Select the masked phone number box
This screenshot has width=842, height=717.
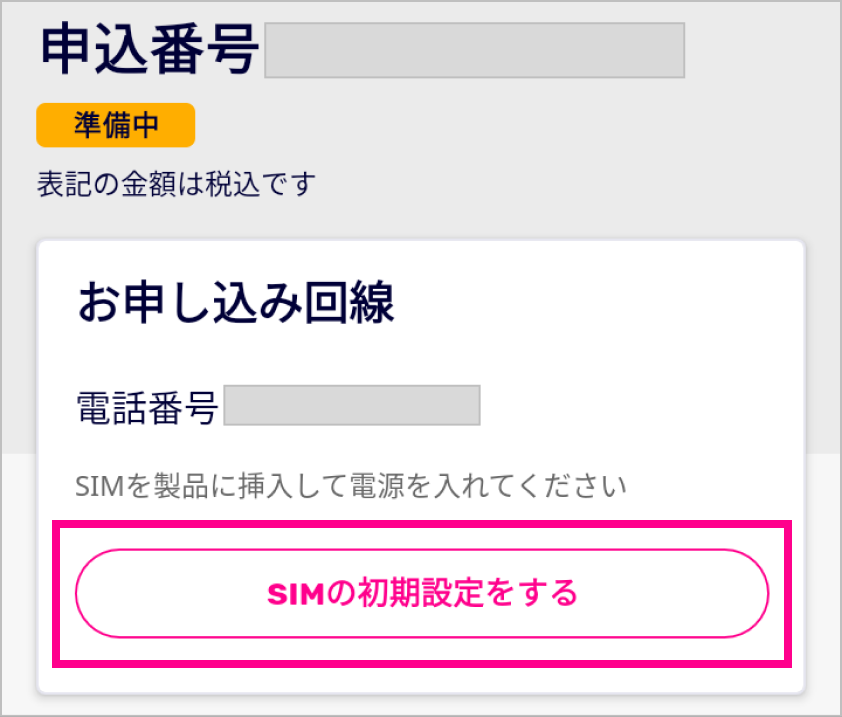point(352,406)
